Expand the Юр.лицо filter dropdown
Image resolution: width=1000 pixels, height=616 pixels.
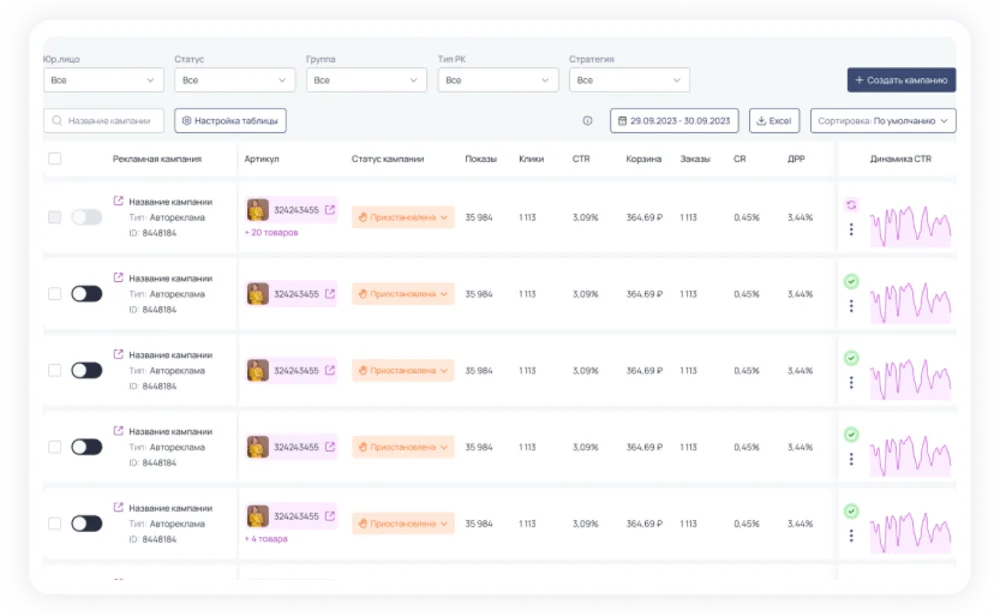tap(103, 80)
